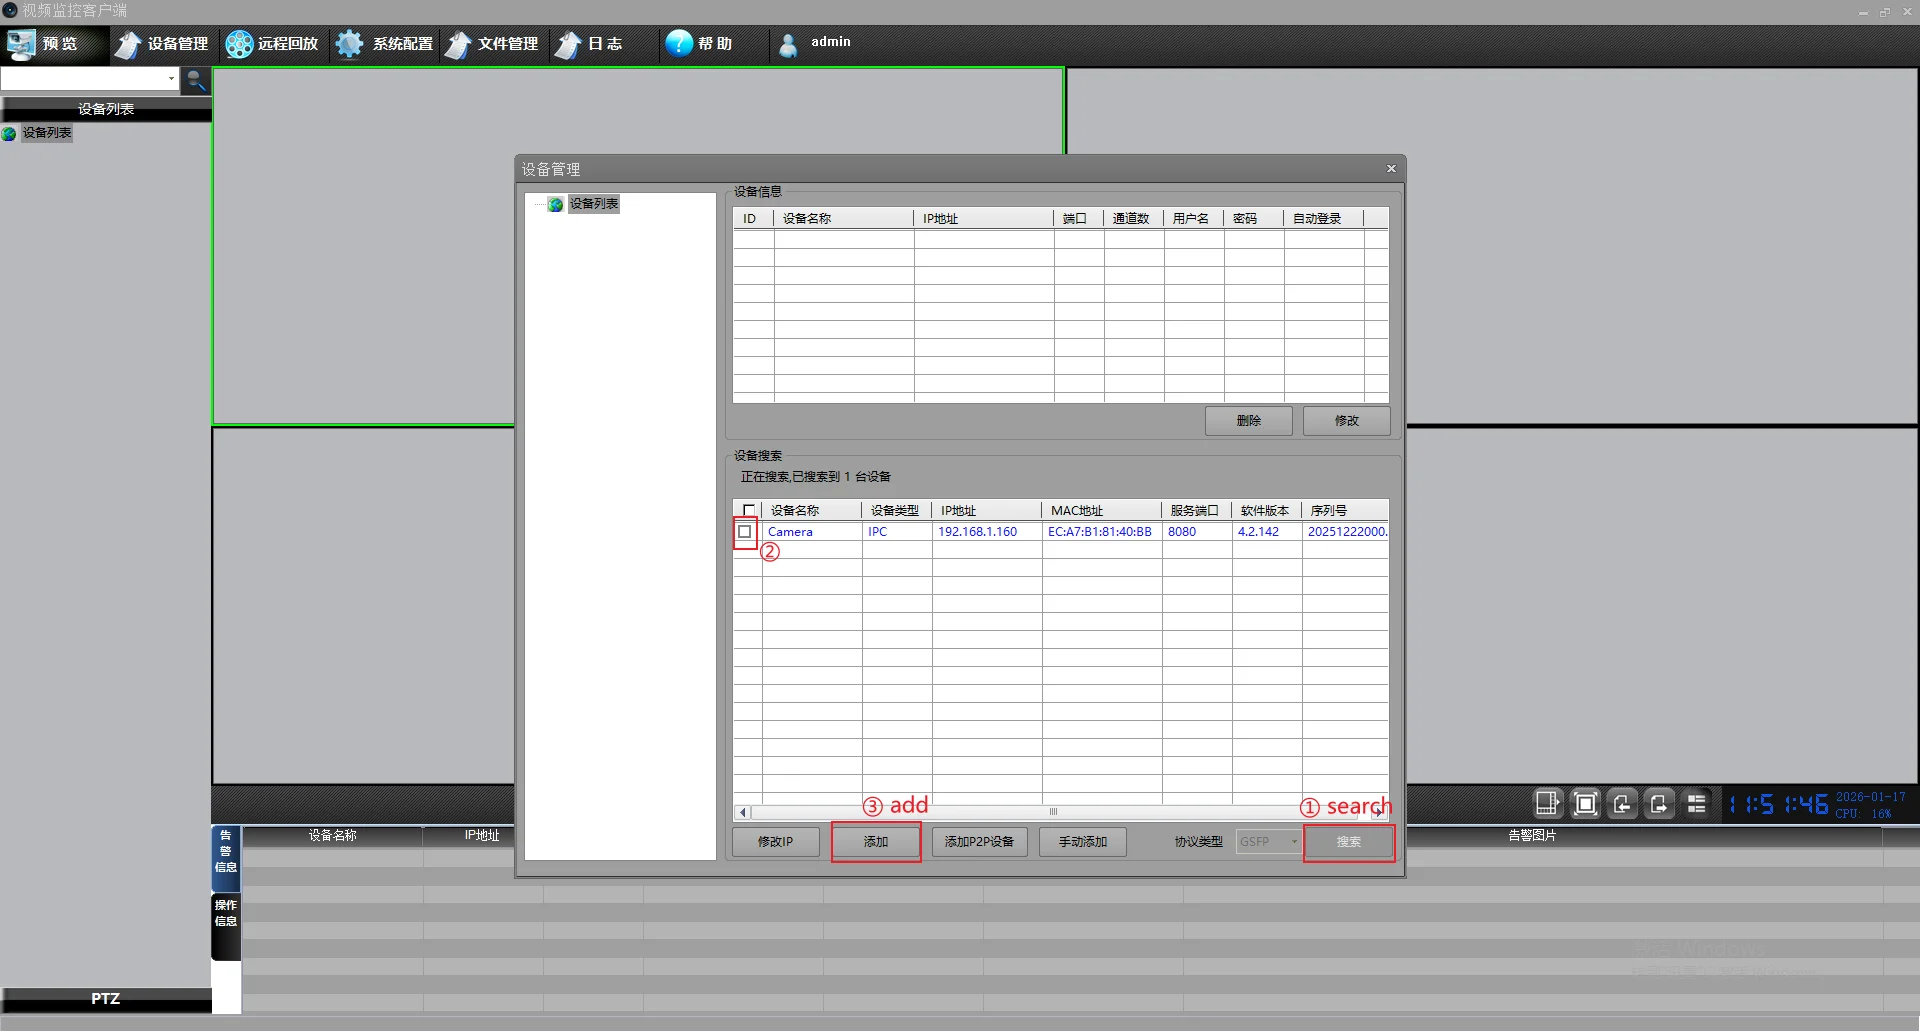Select 设备列表 node in the dialog tree
This screenshot has width=1920, height=1032.
click(594, 204)
